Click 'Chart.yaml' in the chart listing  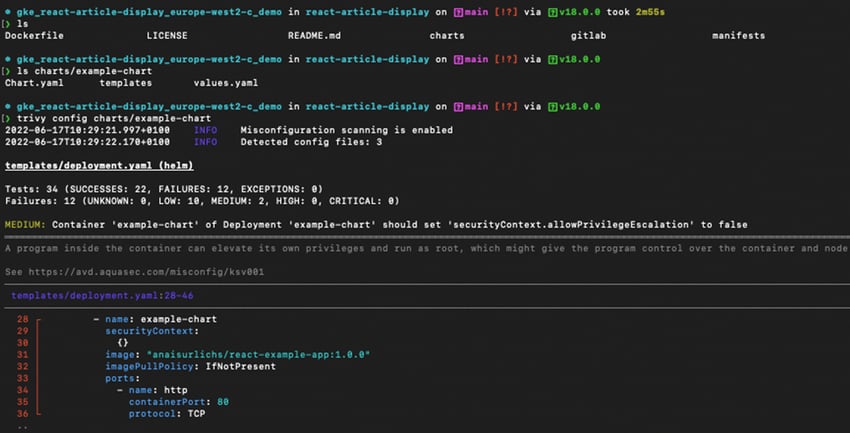pyautogui.click(x=34, y=83)
